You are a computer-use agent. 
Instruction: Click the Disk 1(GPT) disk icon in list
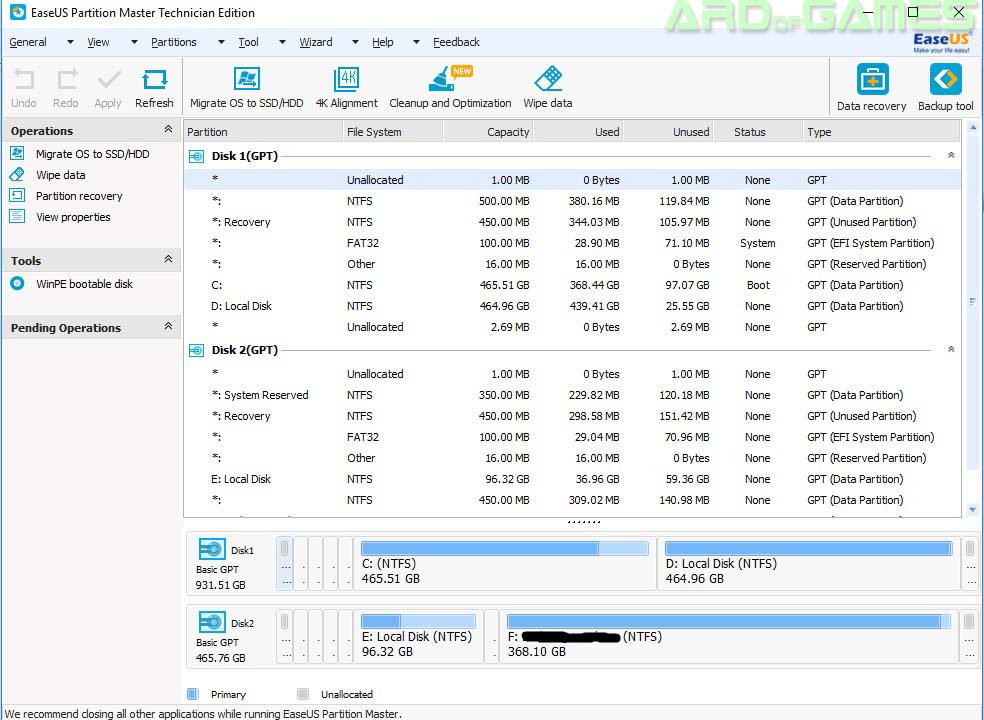click(196, 156)
